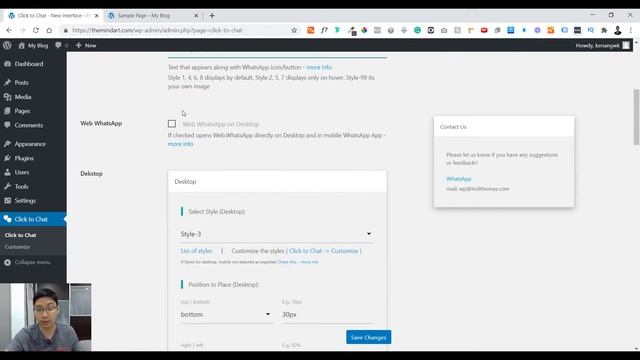
Task: Open Chrome profile avatar icon
Action: pyautogui.click(x=618, y=30)
